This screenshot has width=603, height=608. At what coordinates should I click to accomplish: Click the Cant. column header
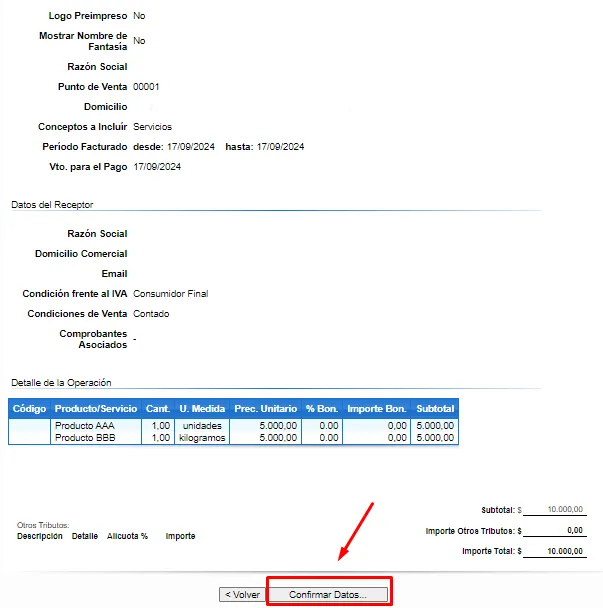point(158,408)
